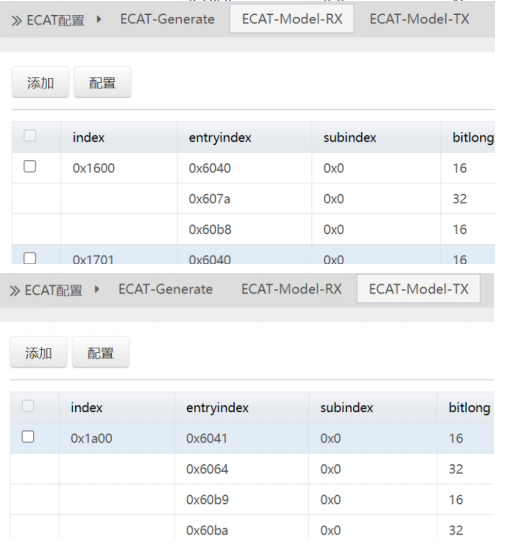512x549 pixels.
Task: Expand the arrow after upper ECAT配置
Action: [99, 19]
